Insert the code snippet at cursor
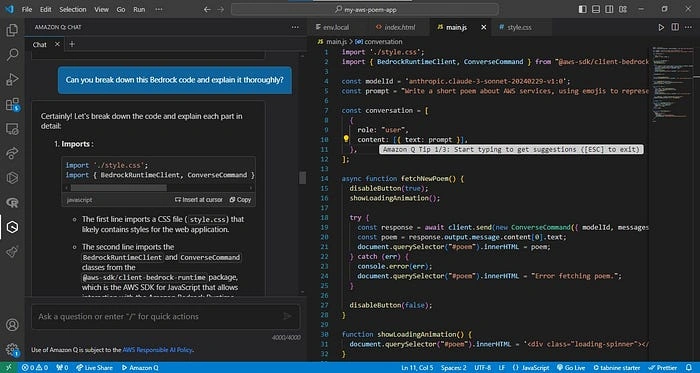Screen dimensions: 700x373 [199, 200]
